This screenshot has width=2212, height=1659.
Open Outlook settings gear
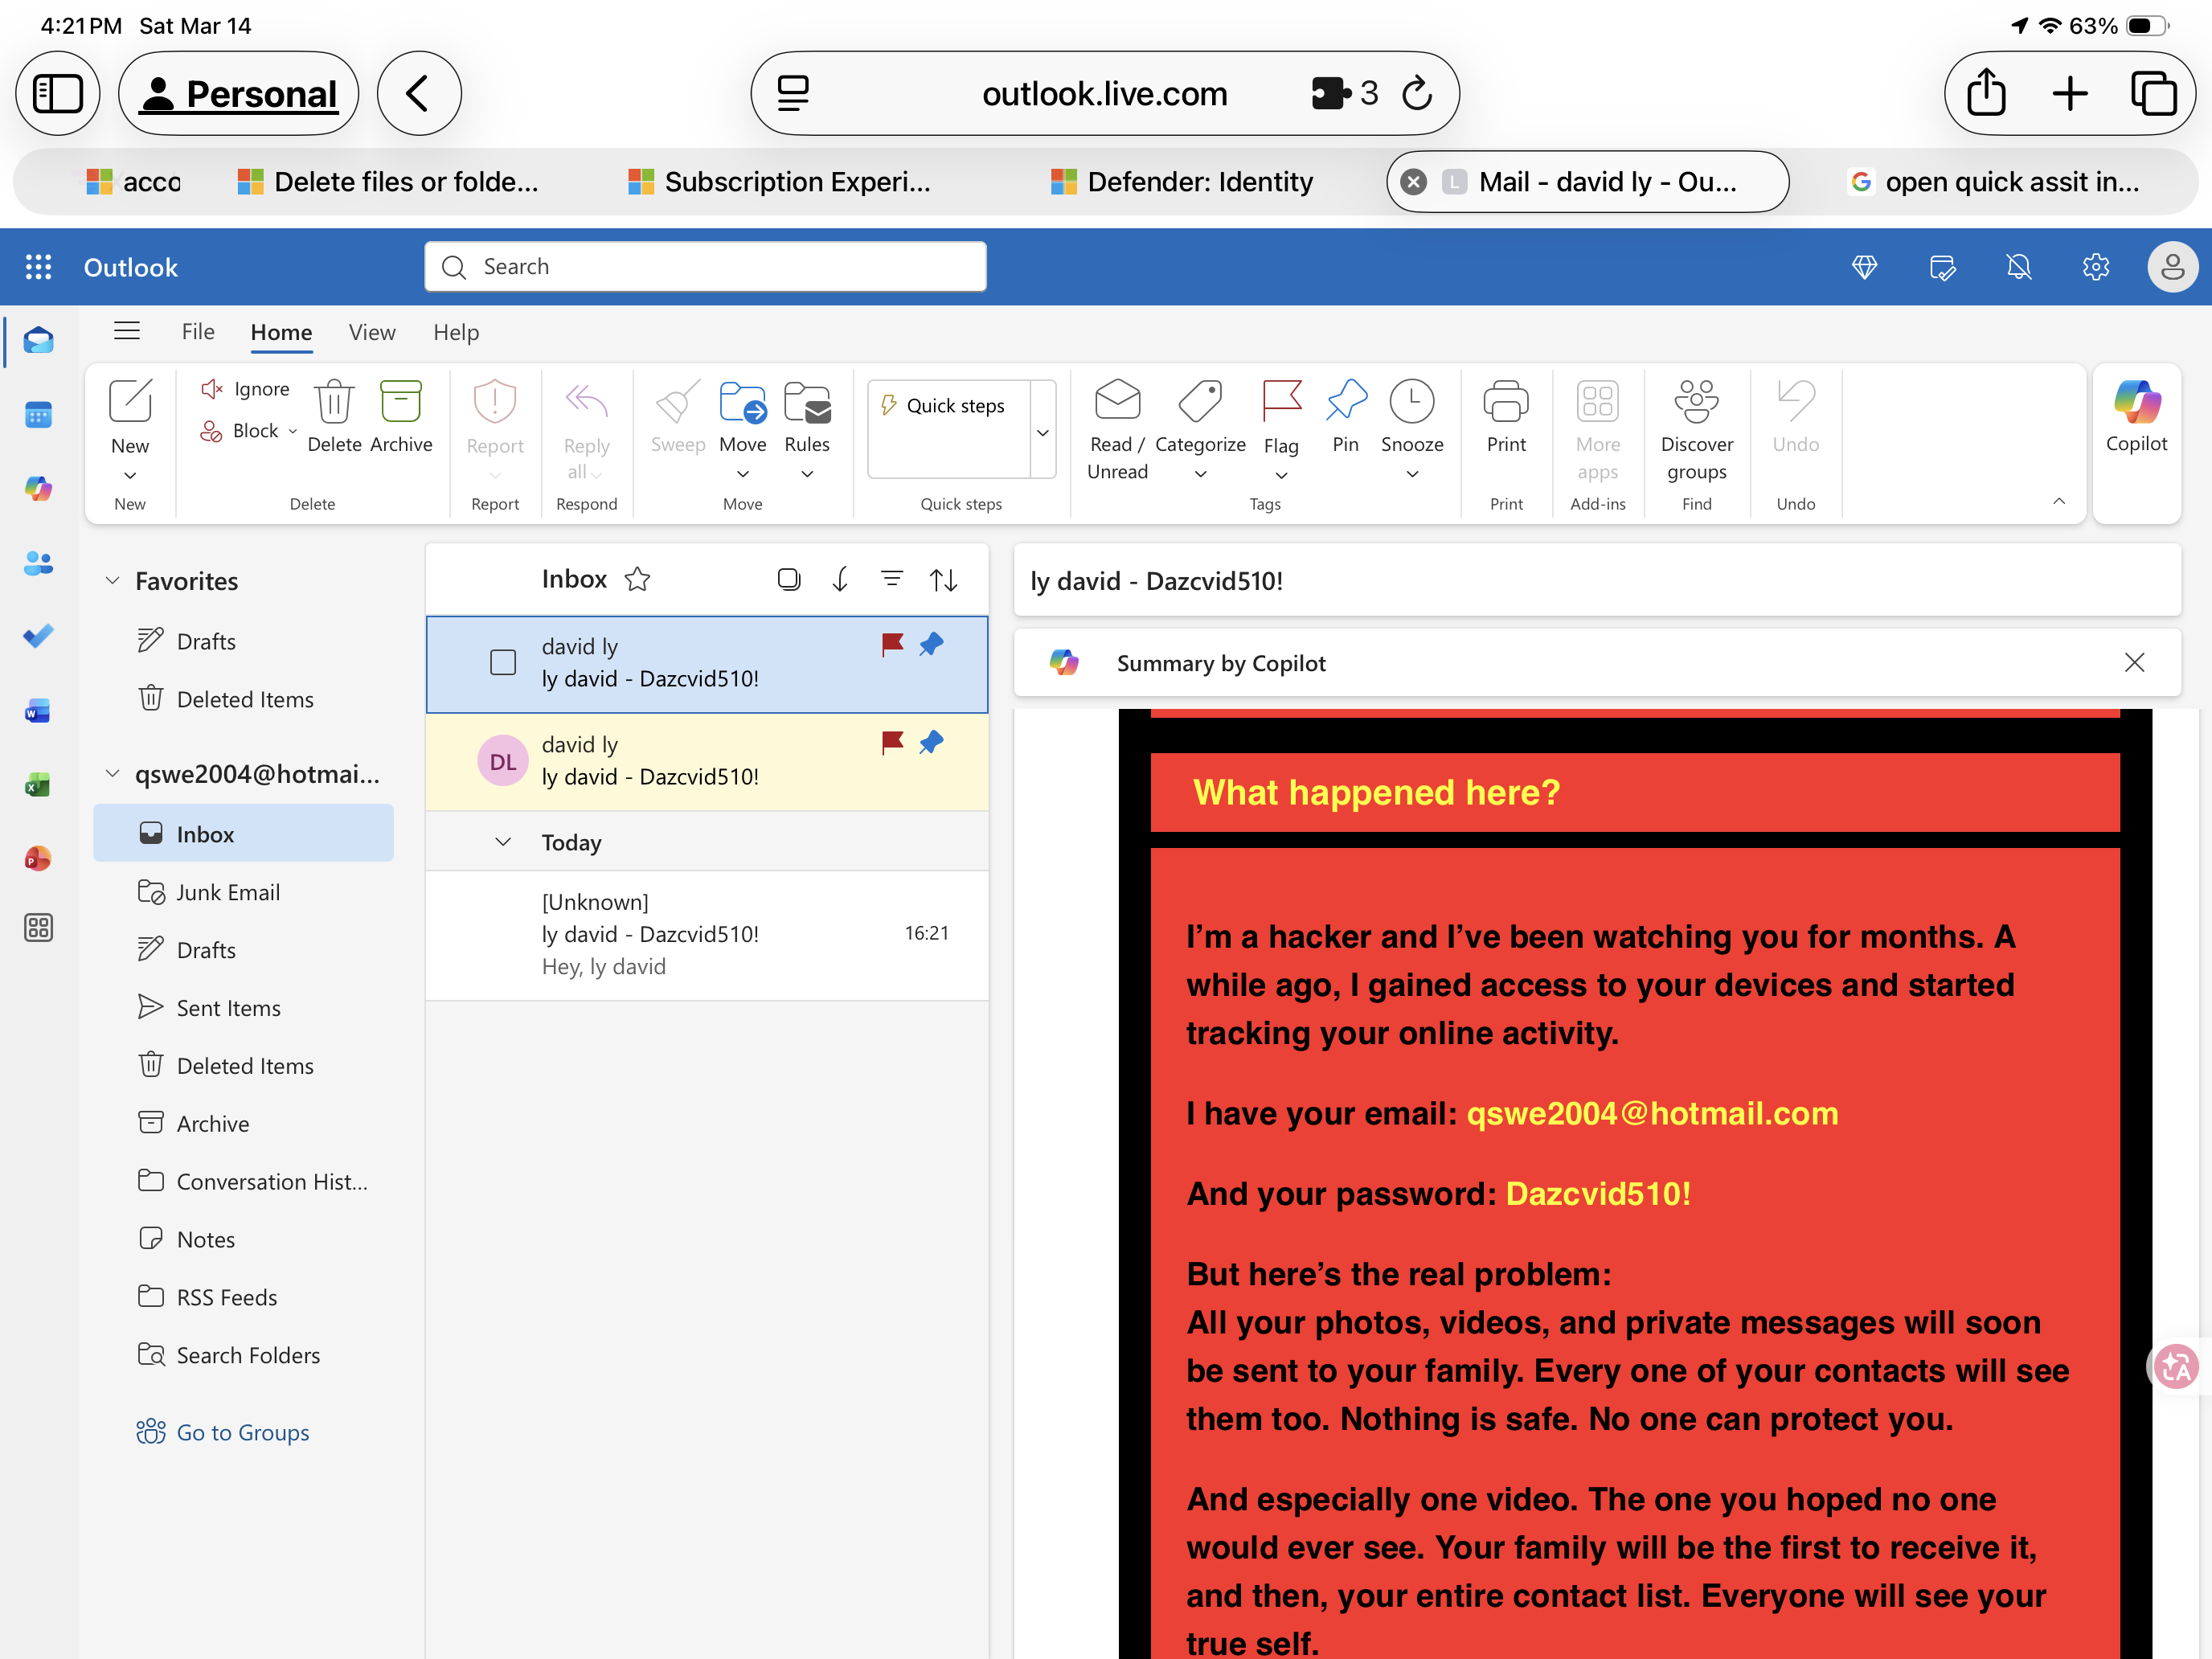[2096, 267]
